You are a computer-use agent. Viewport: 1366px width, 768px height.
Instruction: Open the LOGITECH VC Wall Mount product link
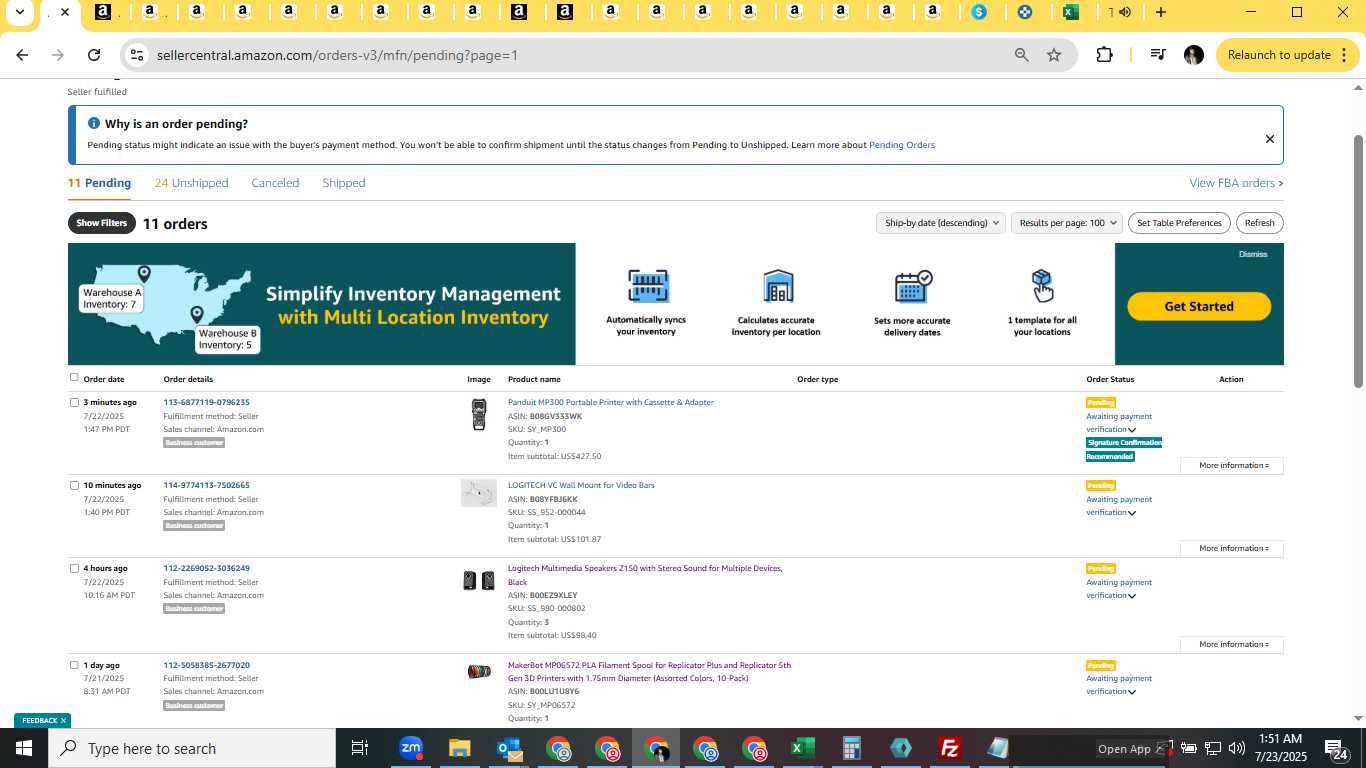coord(581,485)
